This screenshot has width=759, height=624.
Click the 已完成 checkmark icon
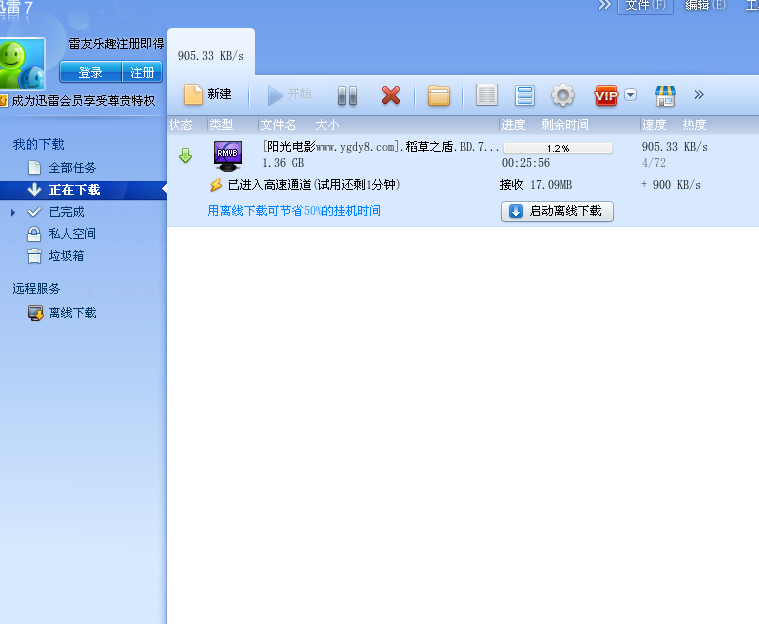pos(34,212)
